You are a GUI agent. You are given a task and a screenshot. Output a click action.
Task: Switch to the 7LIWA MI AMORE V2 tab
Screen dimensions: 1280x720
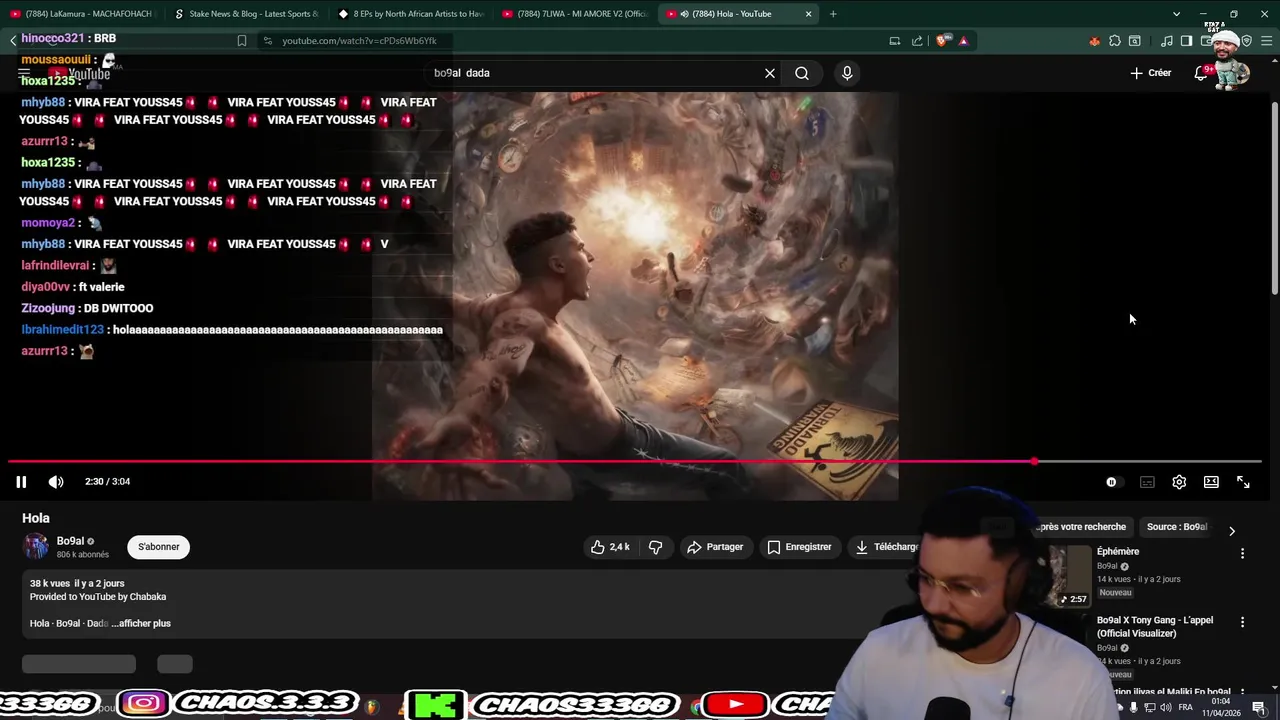(573, 14)
